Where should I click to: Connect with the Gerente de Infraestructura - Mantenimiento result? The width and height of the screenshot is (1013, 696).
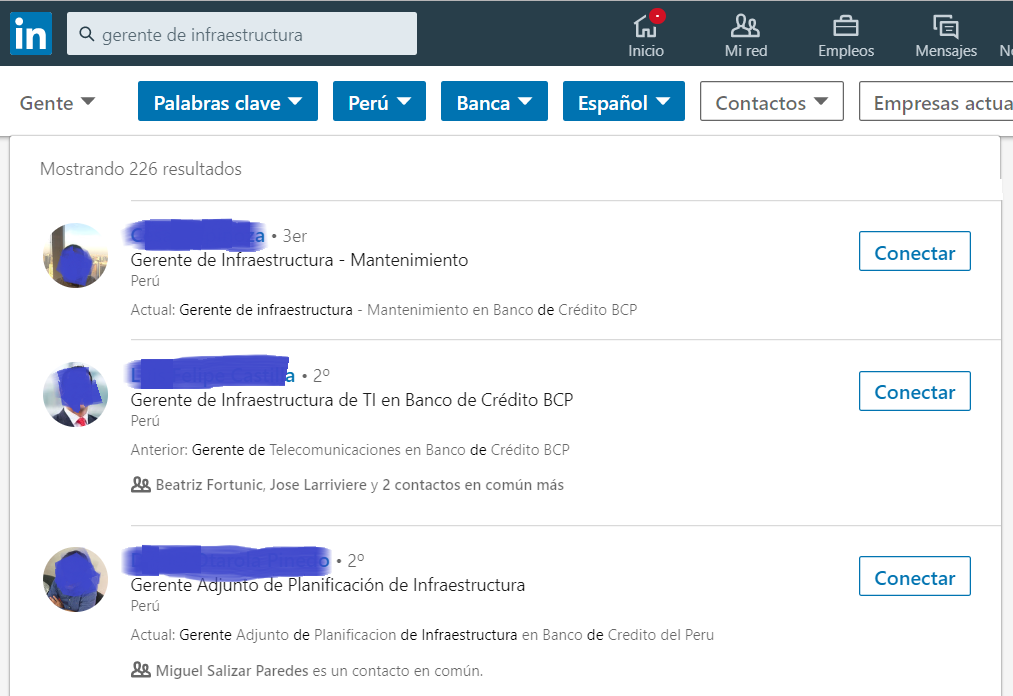pos(914,252)
